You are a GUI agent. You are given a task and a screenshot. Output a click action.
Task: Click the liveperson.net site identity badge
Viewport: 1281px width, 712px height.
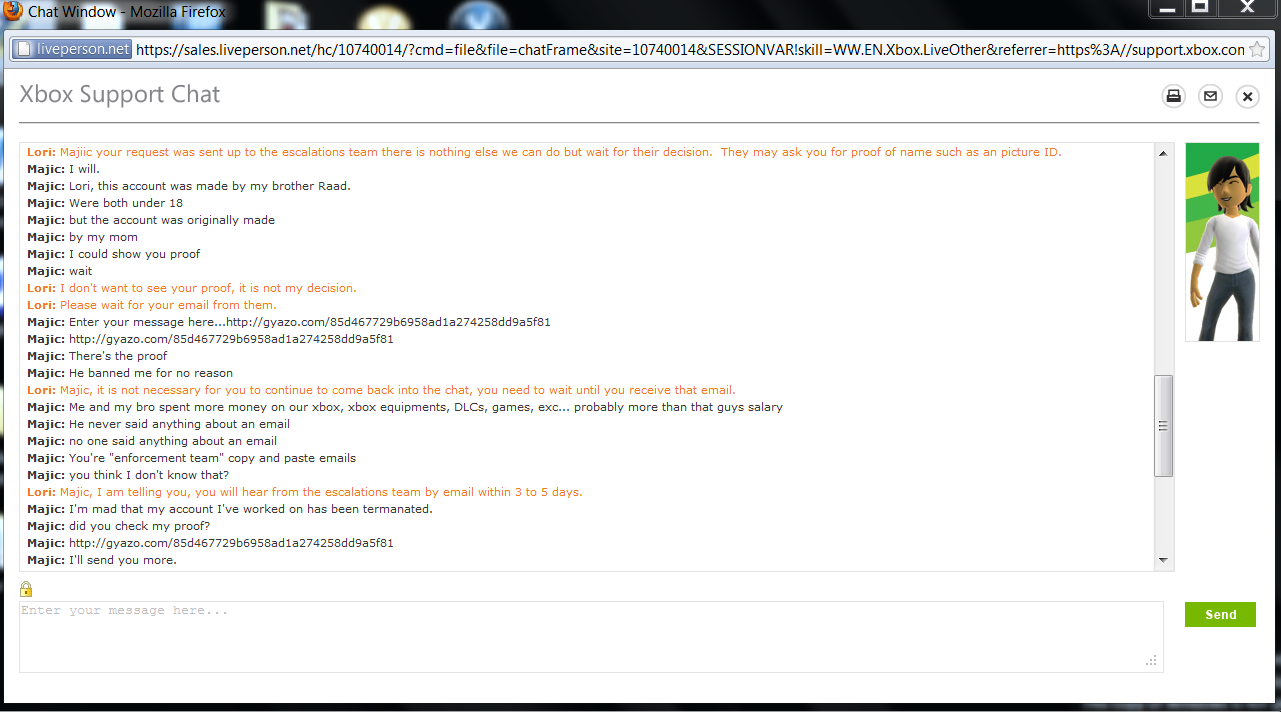[x=71, y=49]
